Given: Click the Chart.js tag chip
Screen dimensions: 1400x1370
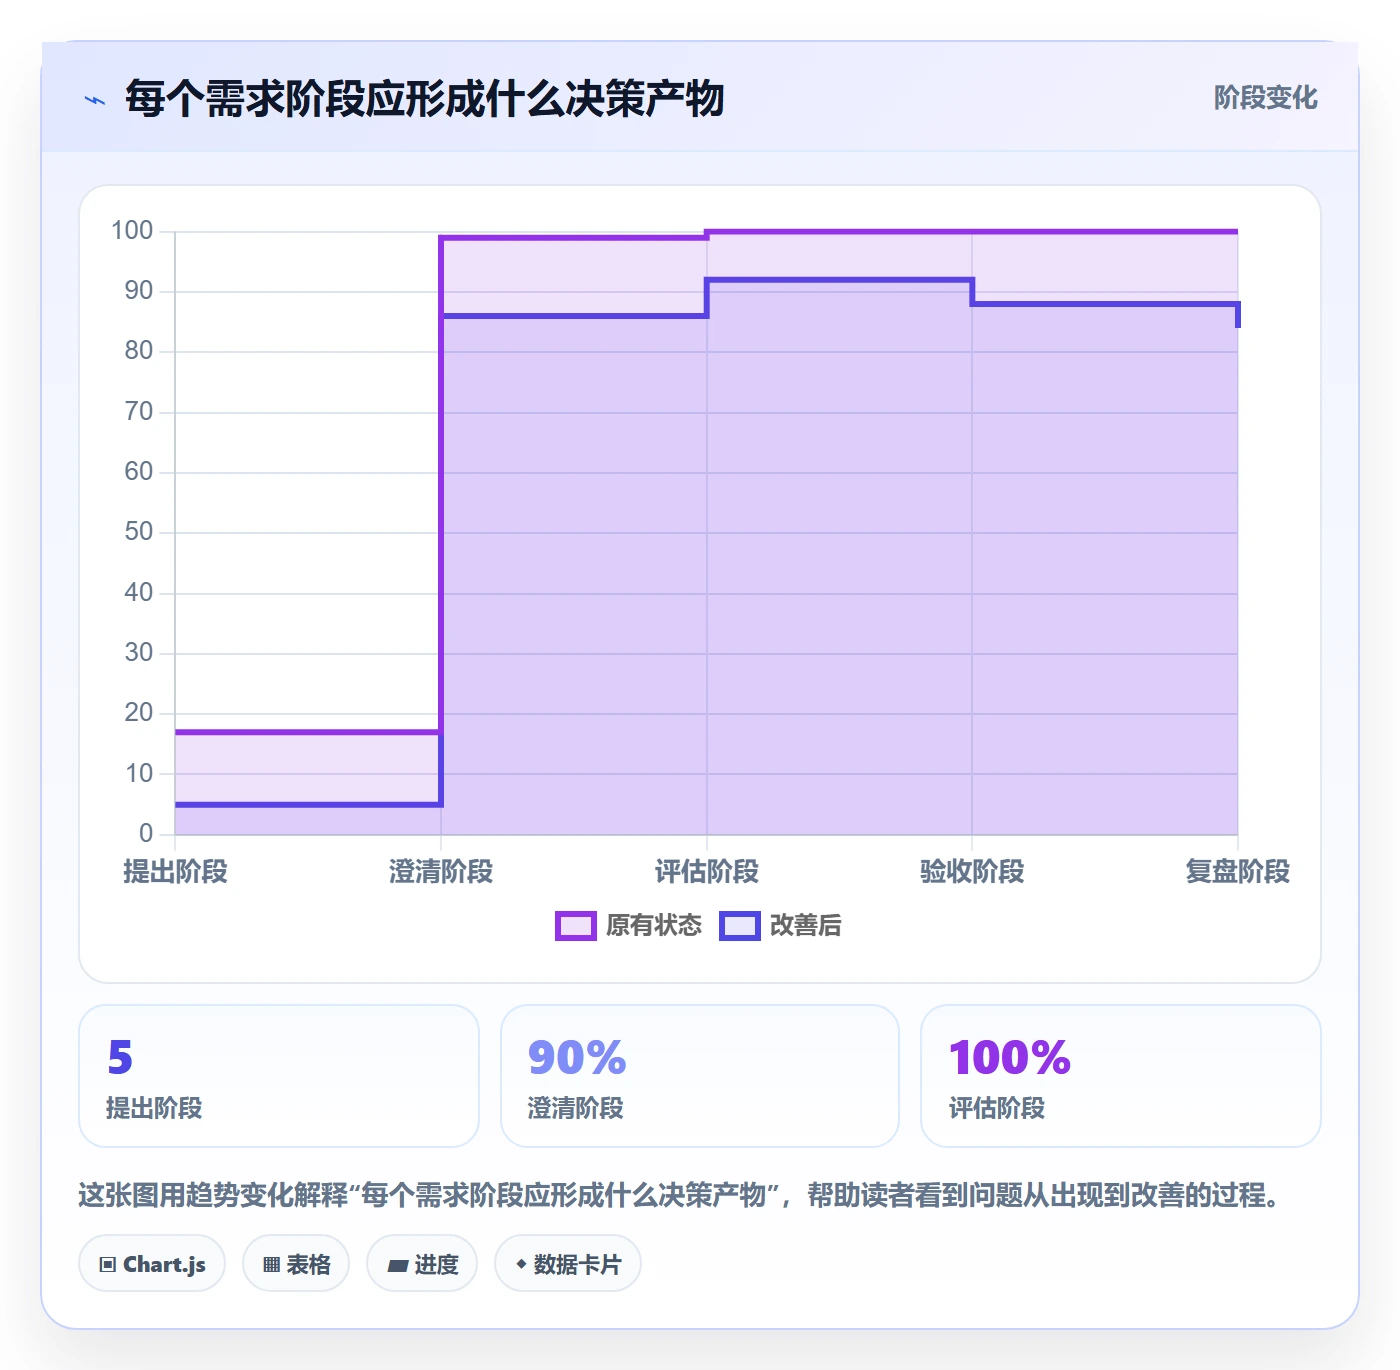Looking at the screenshot, I should (x=152, y=1264).
